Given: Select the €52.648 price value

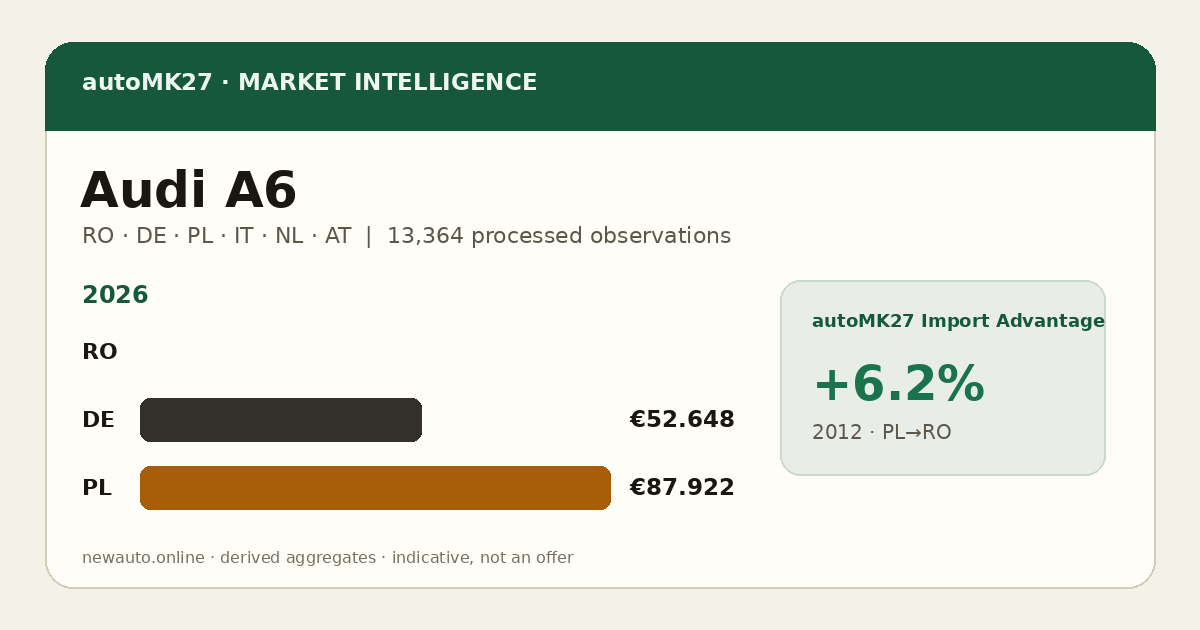Looking at the screenshot, I should coord(682,420).
